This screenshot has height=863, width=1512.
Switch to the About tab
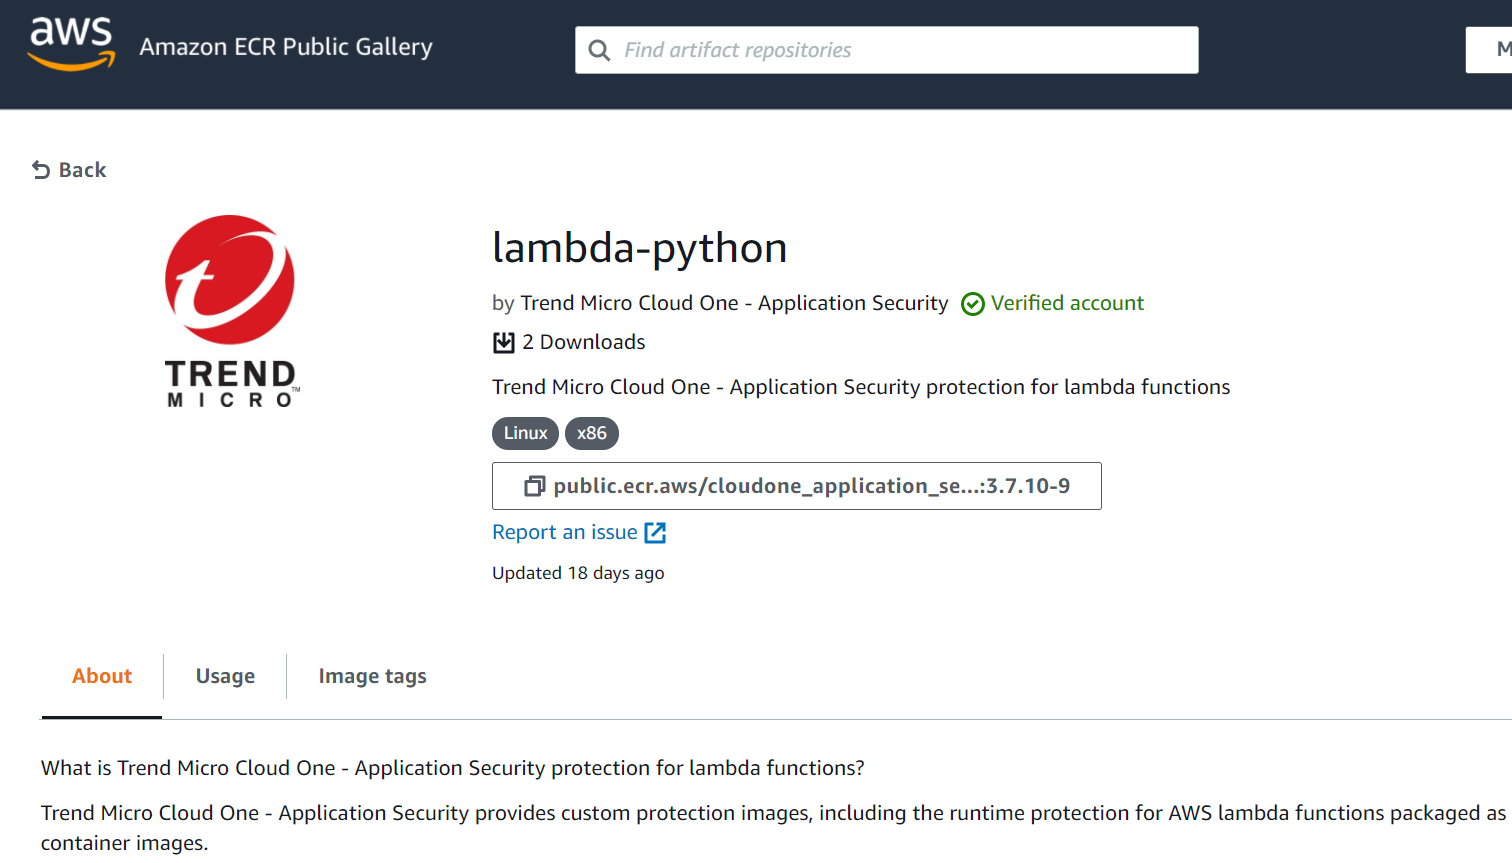[x=102, y=676]
